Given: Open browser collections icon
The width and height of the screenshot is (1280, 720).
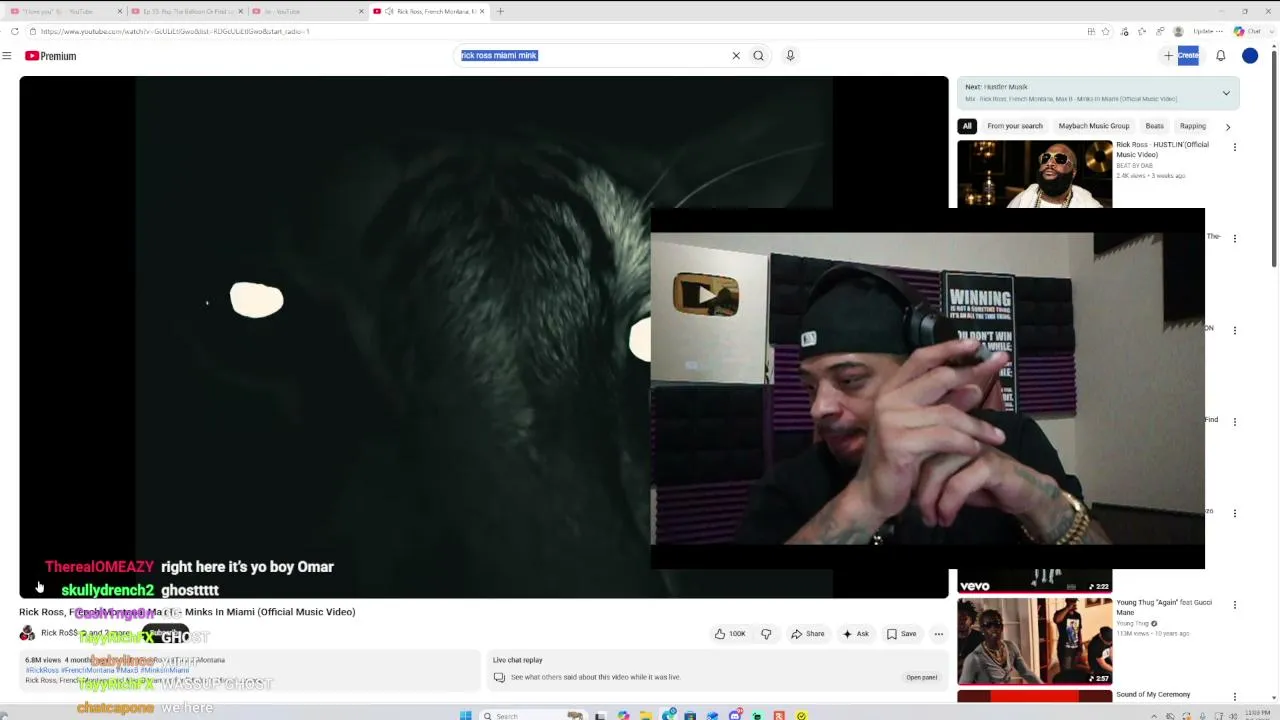Looking at the screenshot, I should pos(1160,31).
